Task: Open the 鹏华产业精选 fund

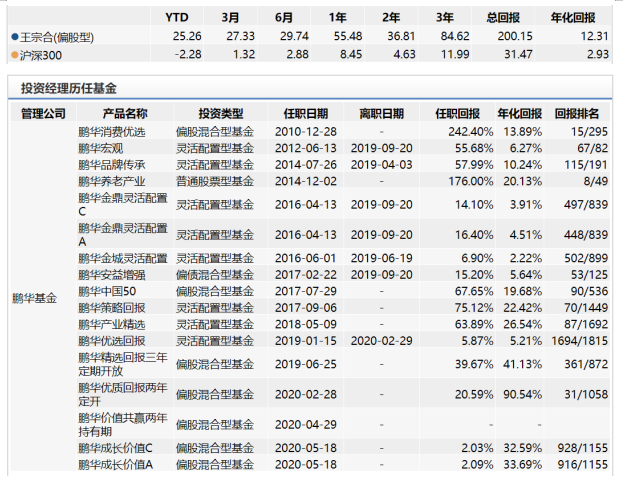Action: (x=112, y=324)
